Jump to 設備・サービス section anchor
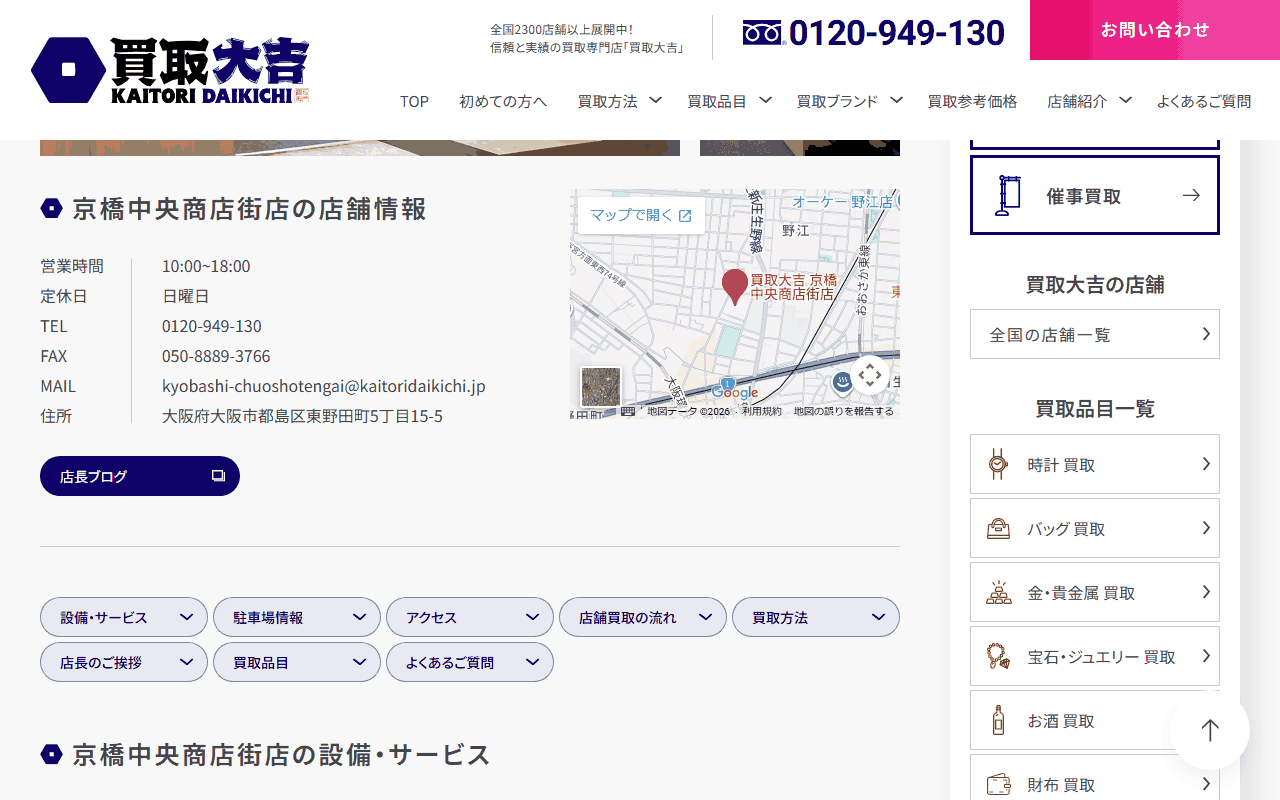The height and width of the screenshot is (800, 1280). pyautogui.click(x=124, y=617)
